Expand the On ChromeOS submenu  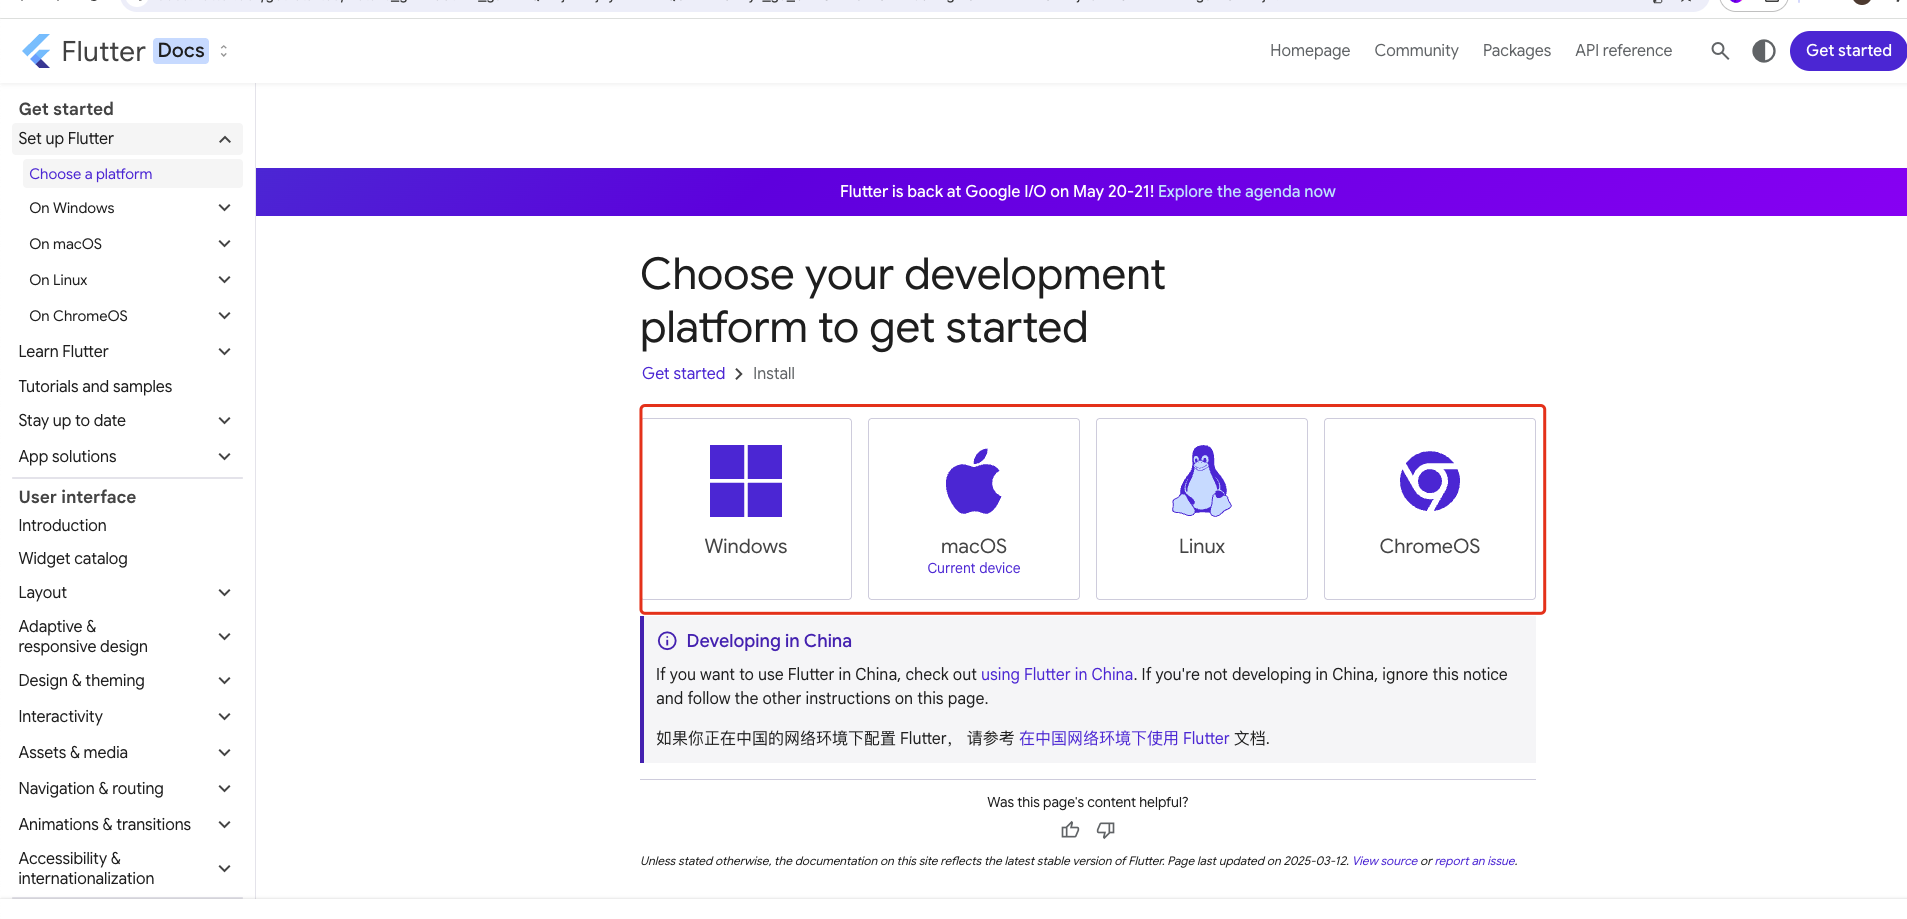tap(225, 316)
